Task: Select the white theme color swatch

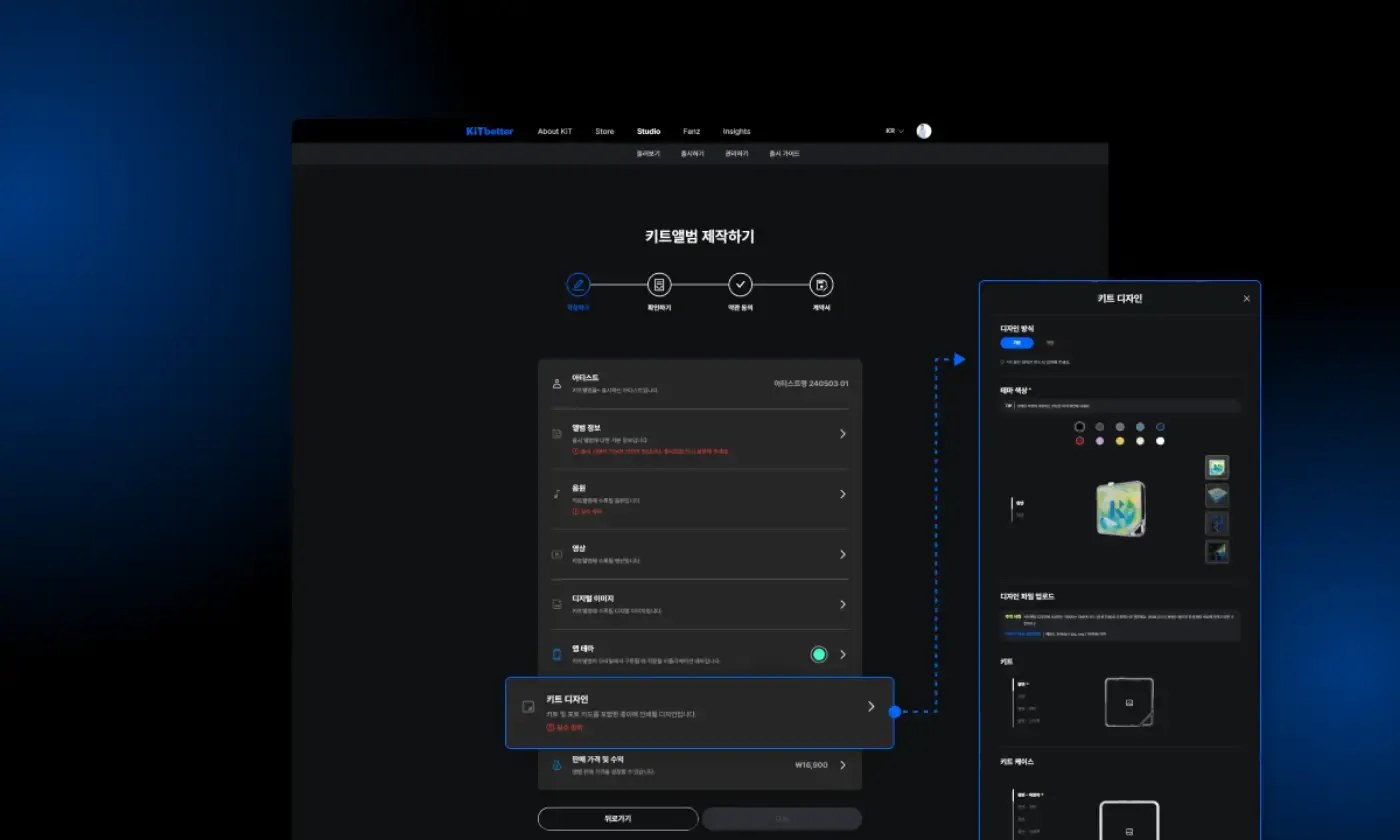Action: click(x=1160, y=441)
